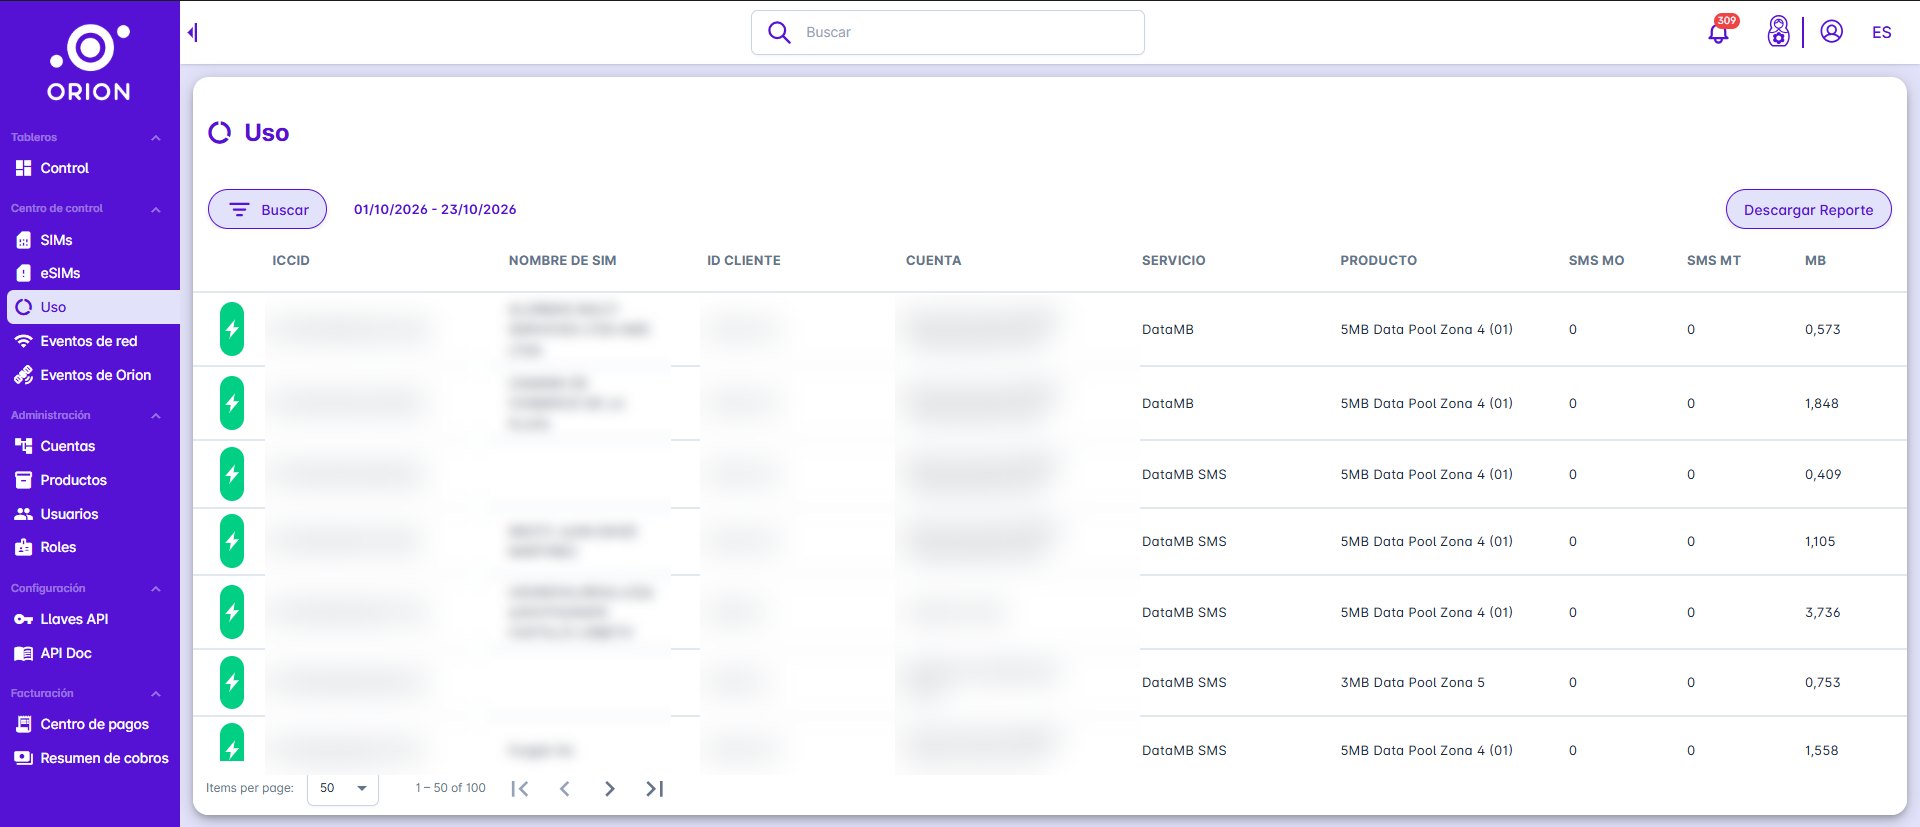This screenshot has height=827, width=1920.
Task: Open the items per page dropdown
Action: (x=343, y=788)
